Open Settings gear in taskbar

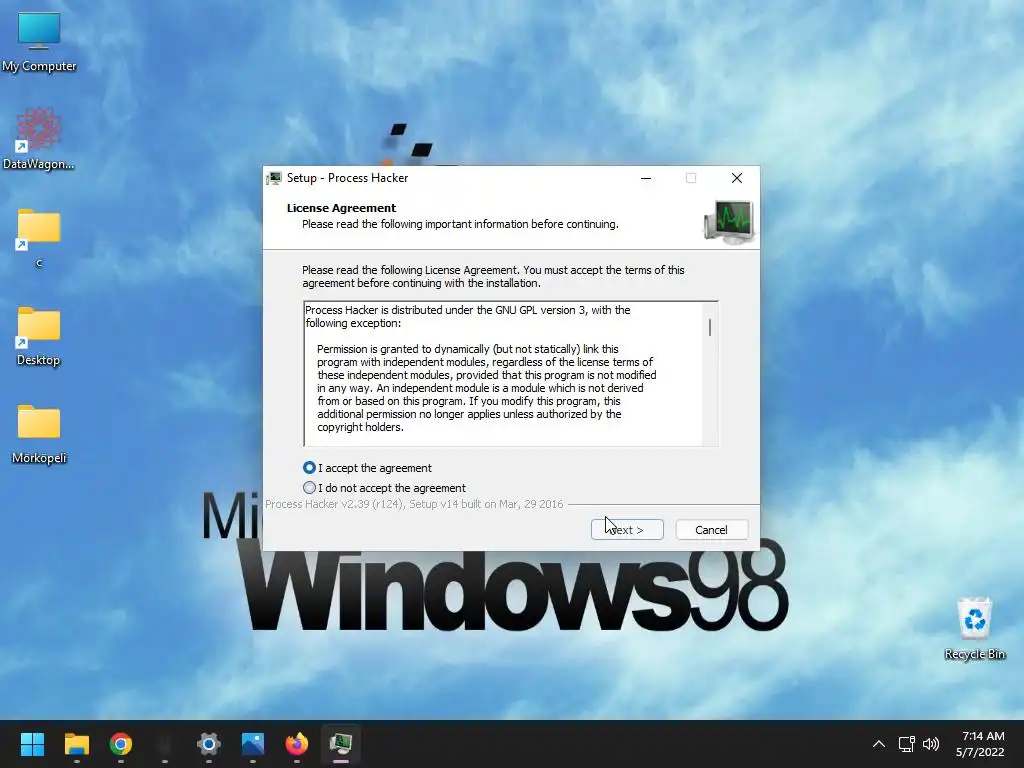pos(209,744)
